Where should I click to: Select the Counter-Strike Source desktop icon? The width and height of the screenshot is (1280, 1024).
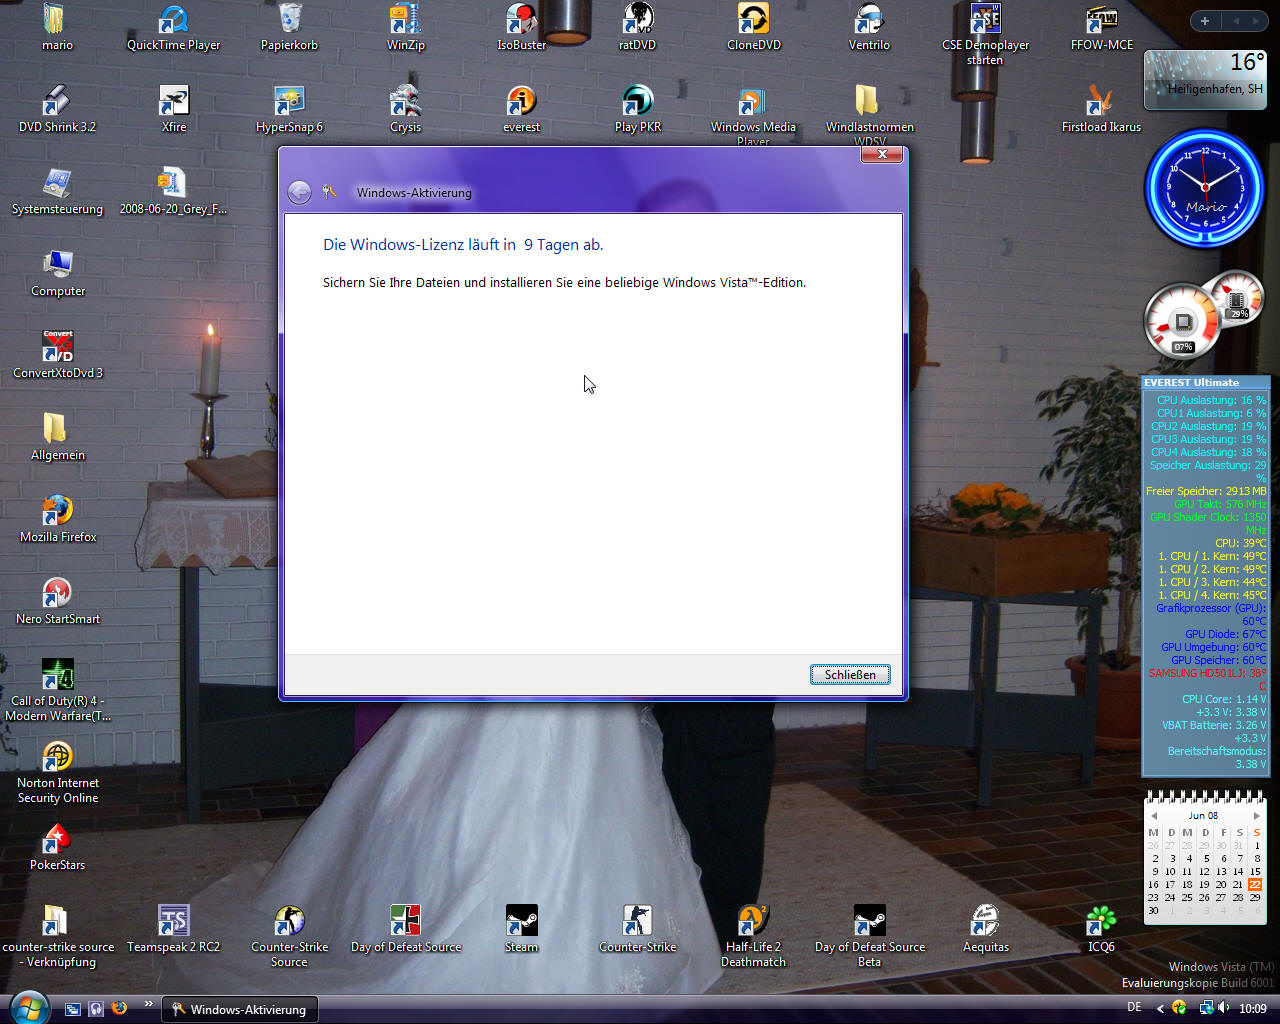click(290, 936)
